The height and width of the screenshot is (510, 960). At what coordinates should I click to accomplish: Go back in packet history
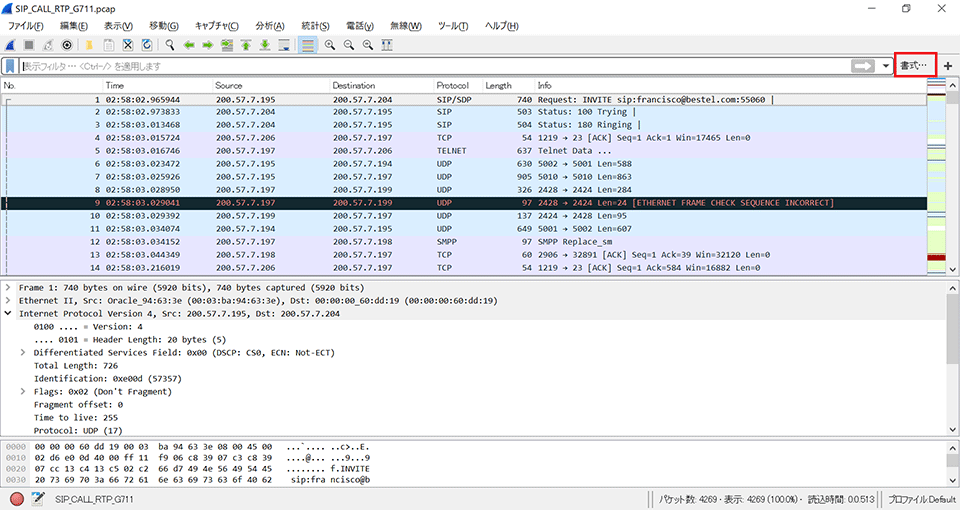click(189, 45)
